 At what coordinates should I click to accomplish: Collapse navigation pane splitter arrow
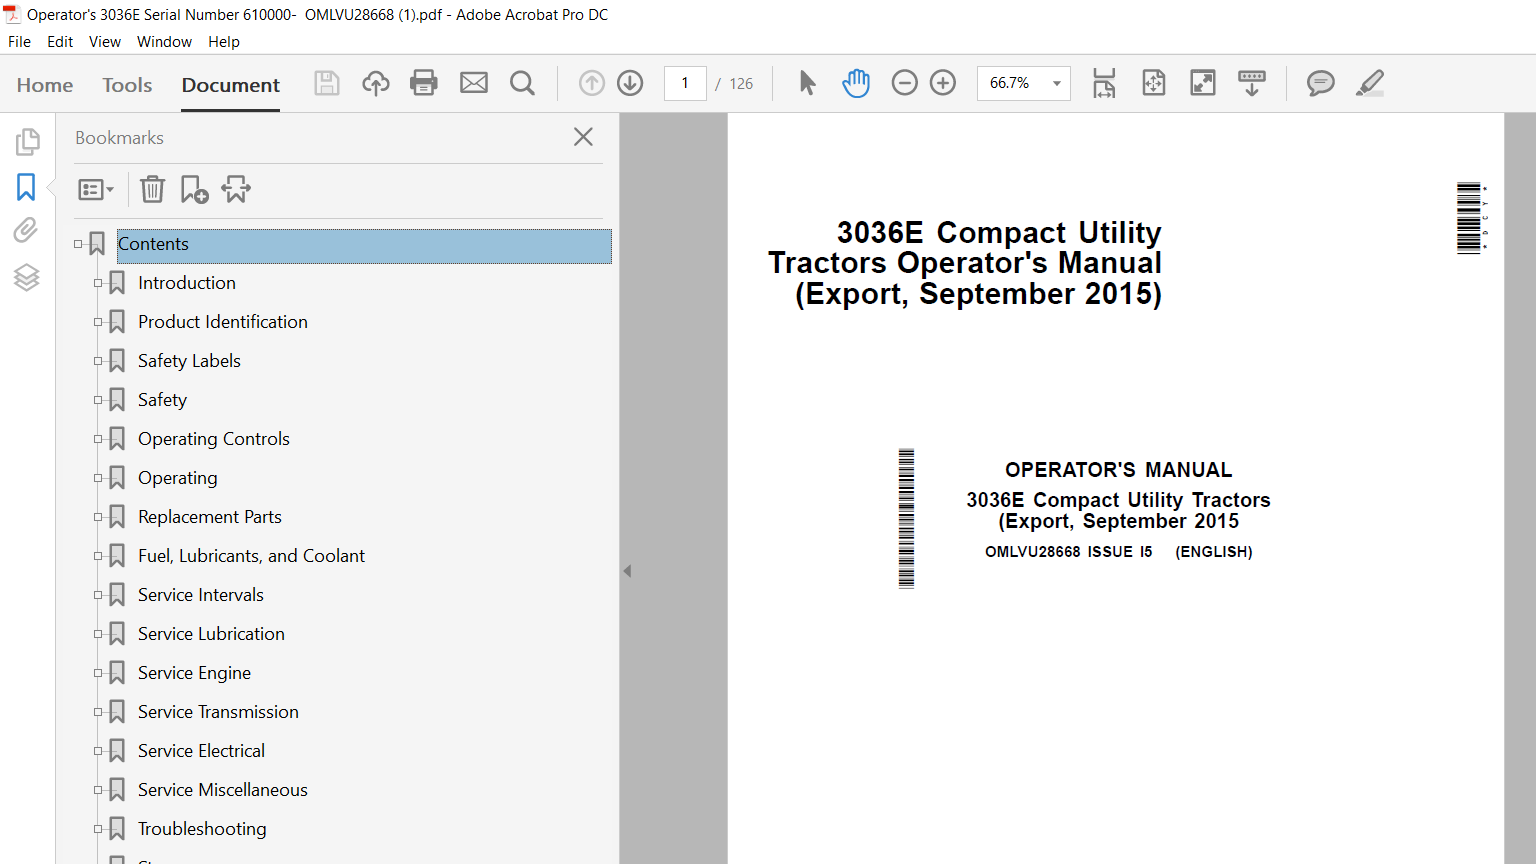(627, 571)
